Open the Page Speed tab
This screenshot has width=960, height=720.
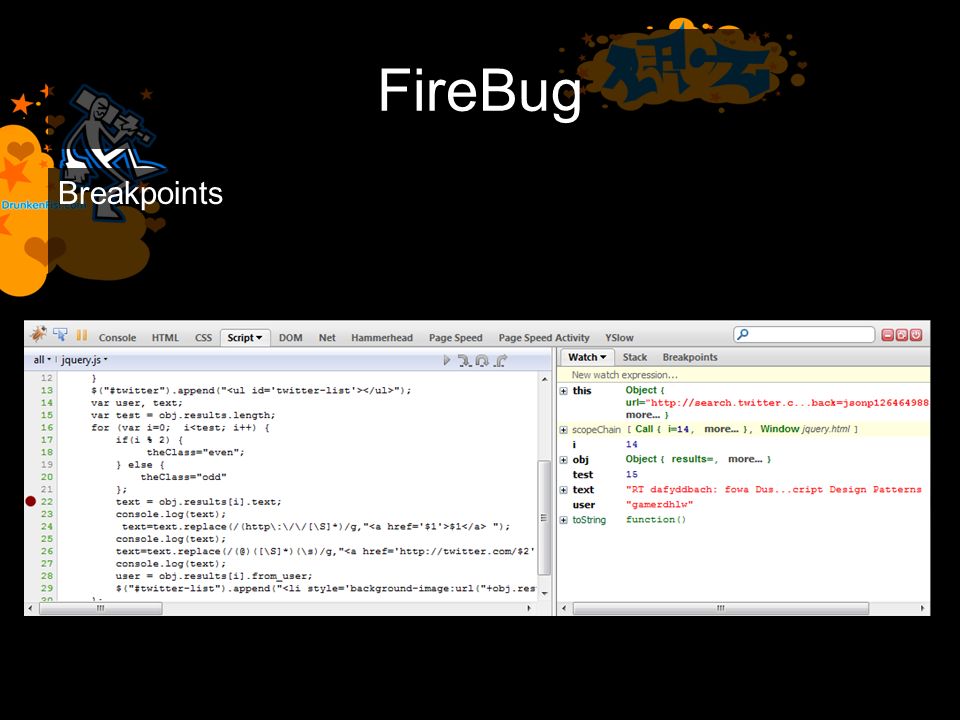[x=456, y=337]
